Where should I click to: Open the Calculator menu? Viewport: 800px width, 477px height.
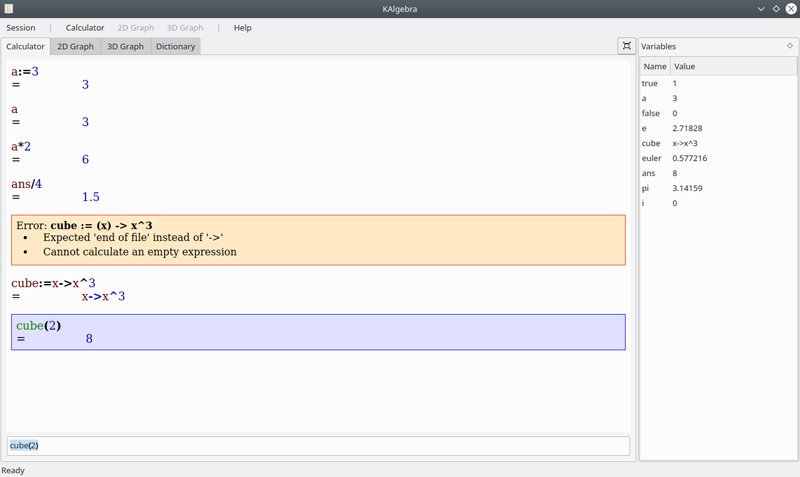click(x=85, y=28)
